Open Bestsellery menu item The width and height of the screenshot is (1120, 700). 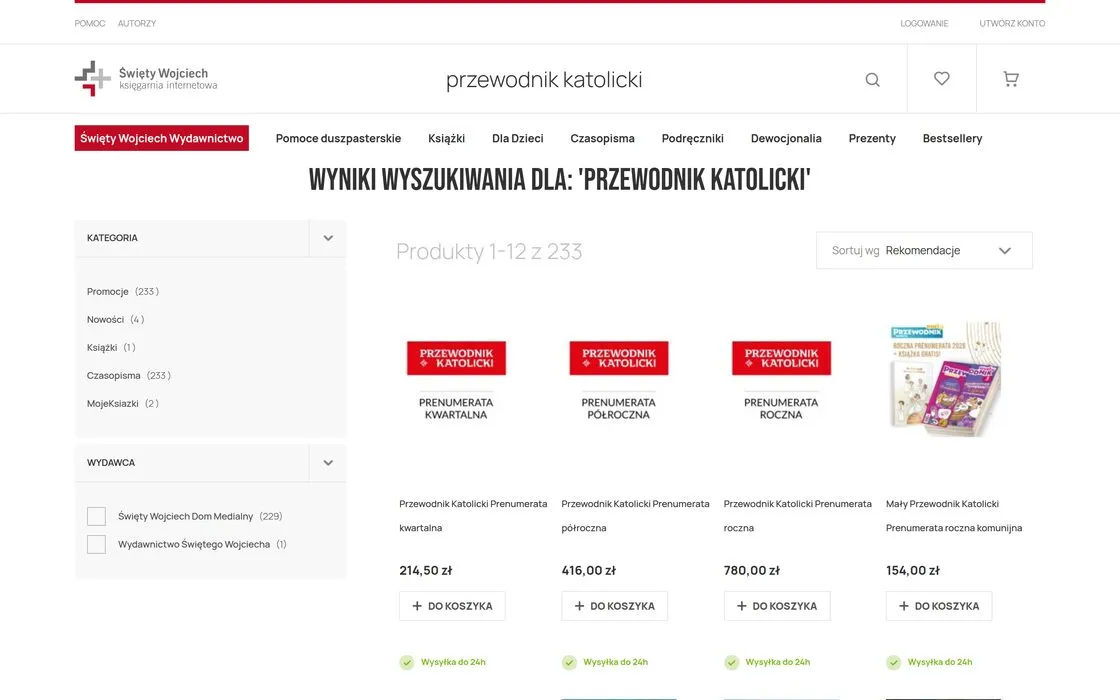coord(952,138)
